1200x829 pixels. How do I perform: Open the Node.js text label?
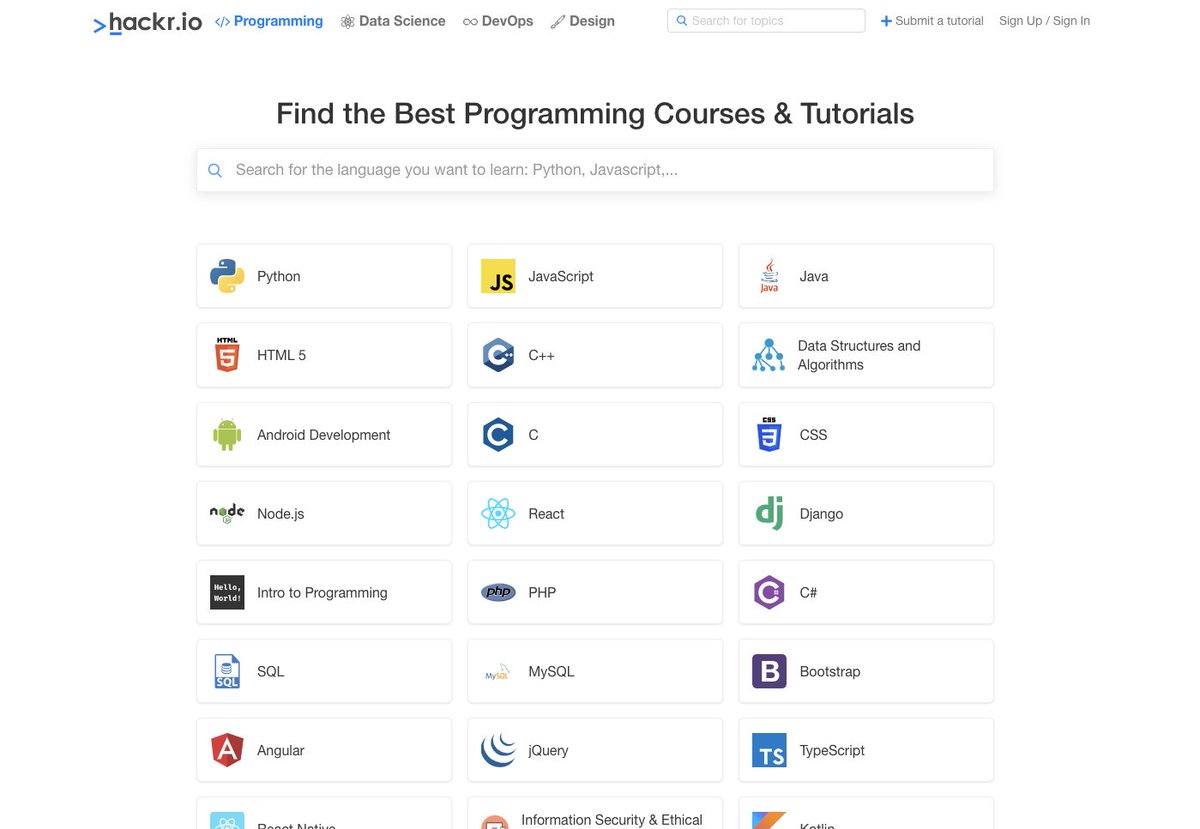(281, 513)
